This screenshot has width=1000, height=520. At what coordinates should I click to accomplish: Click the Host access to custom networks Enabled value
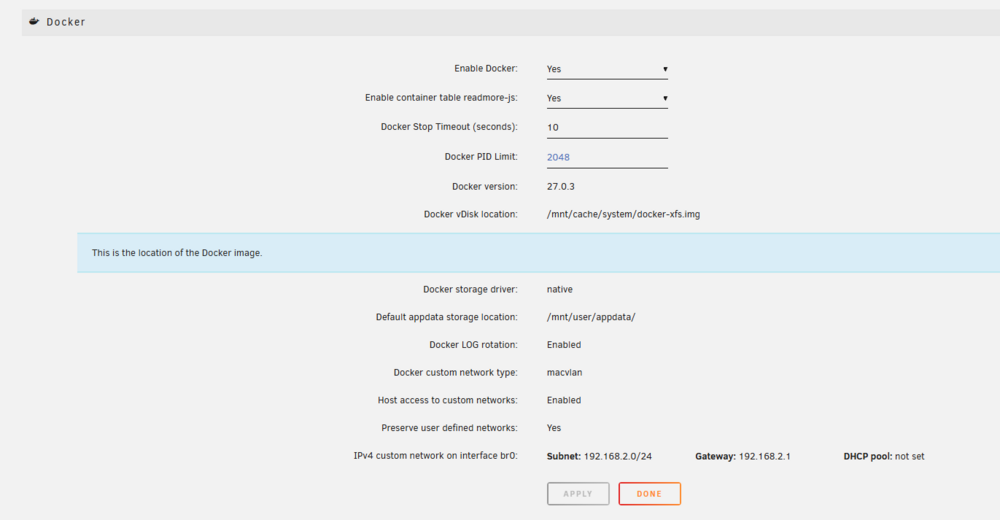click(x=564, y=400)
